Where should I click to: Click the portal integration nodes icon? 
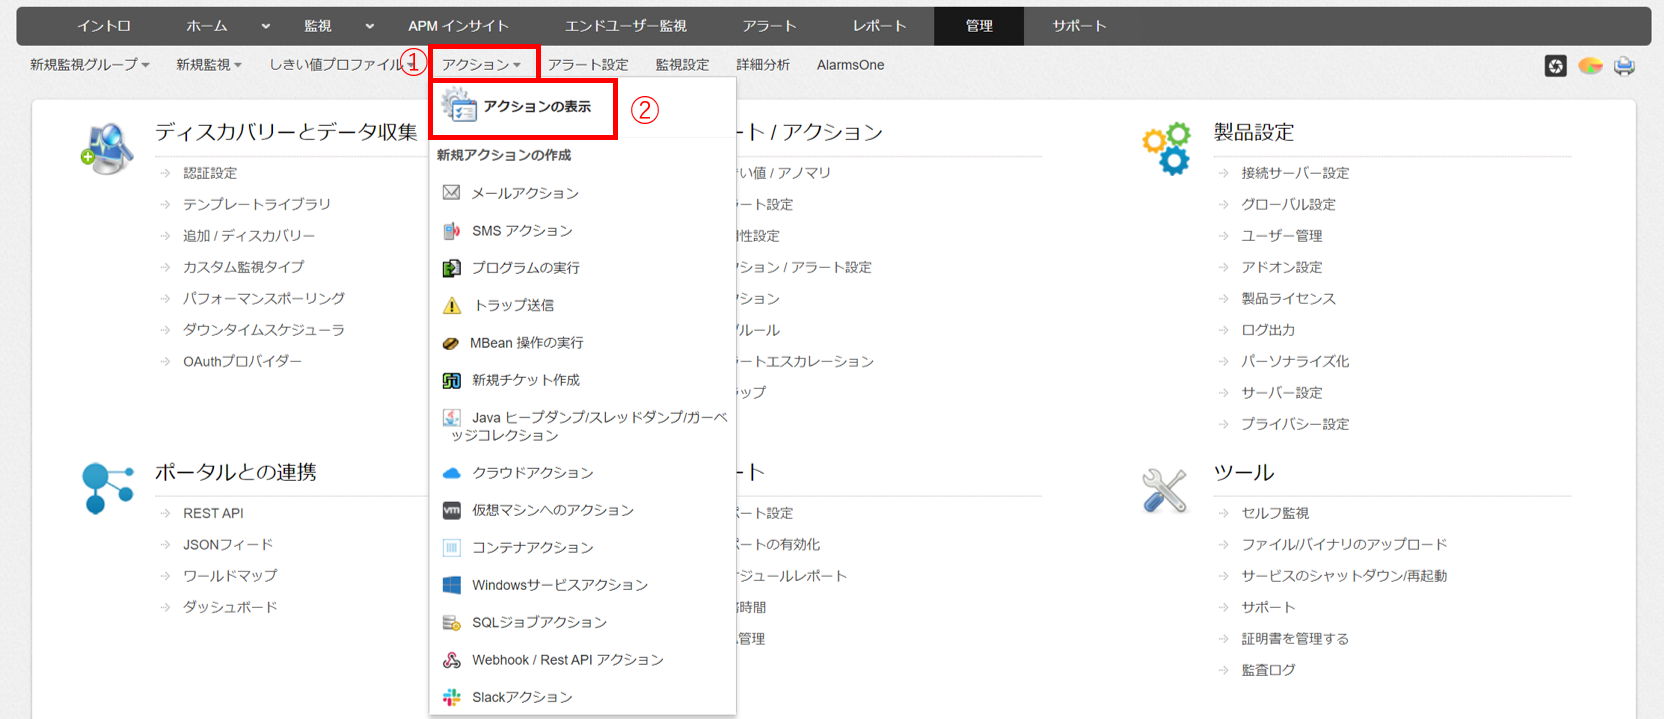point(108,488)
